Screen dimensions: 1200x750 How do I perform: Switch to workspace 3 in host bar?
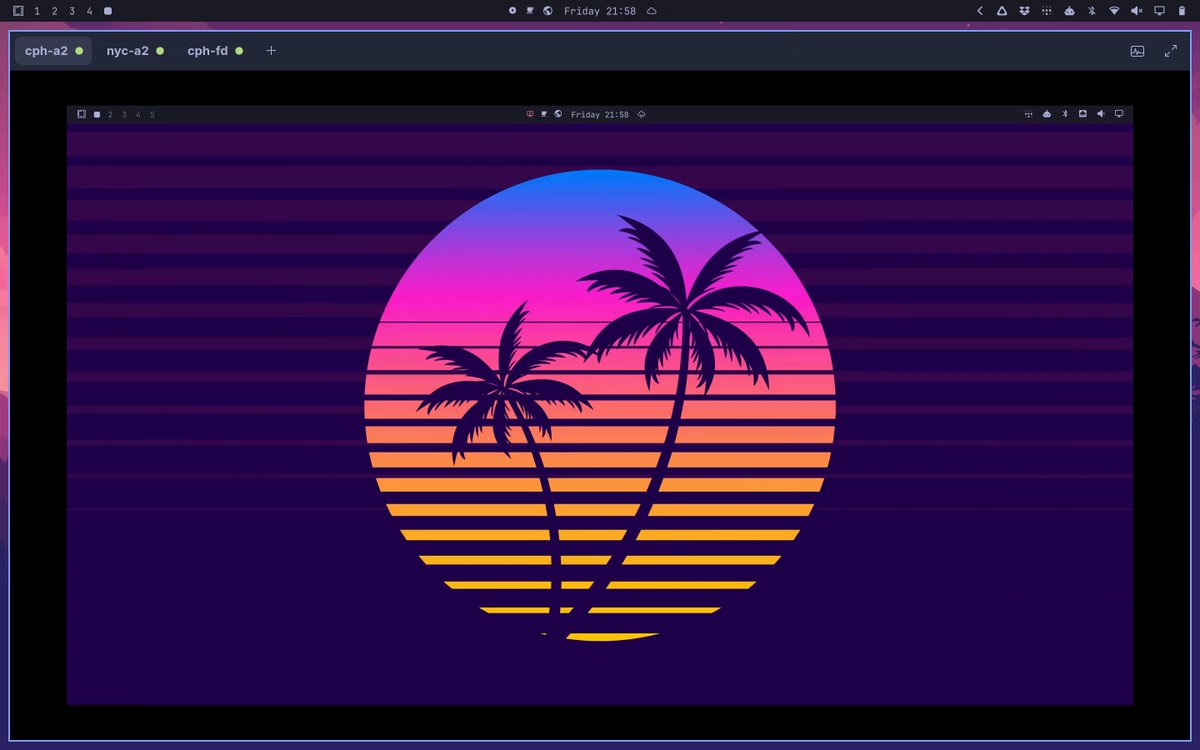pos(72,11)
